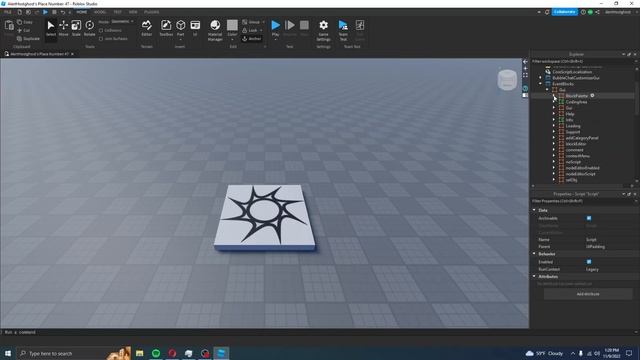Expand the BubbleChatCustomizerGui tree item
The image size is (640, 360).
click(540, 78)
